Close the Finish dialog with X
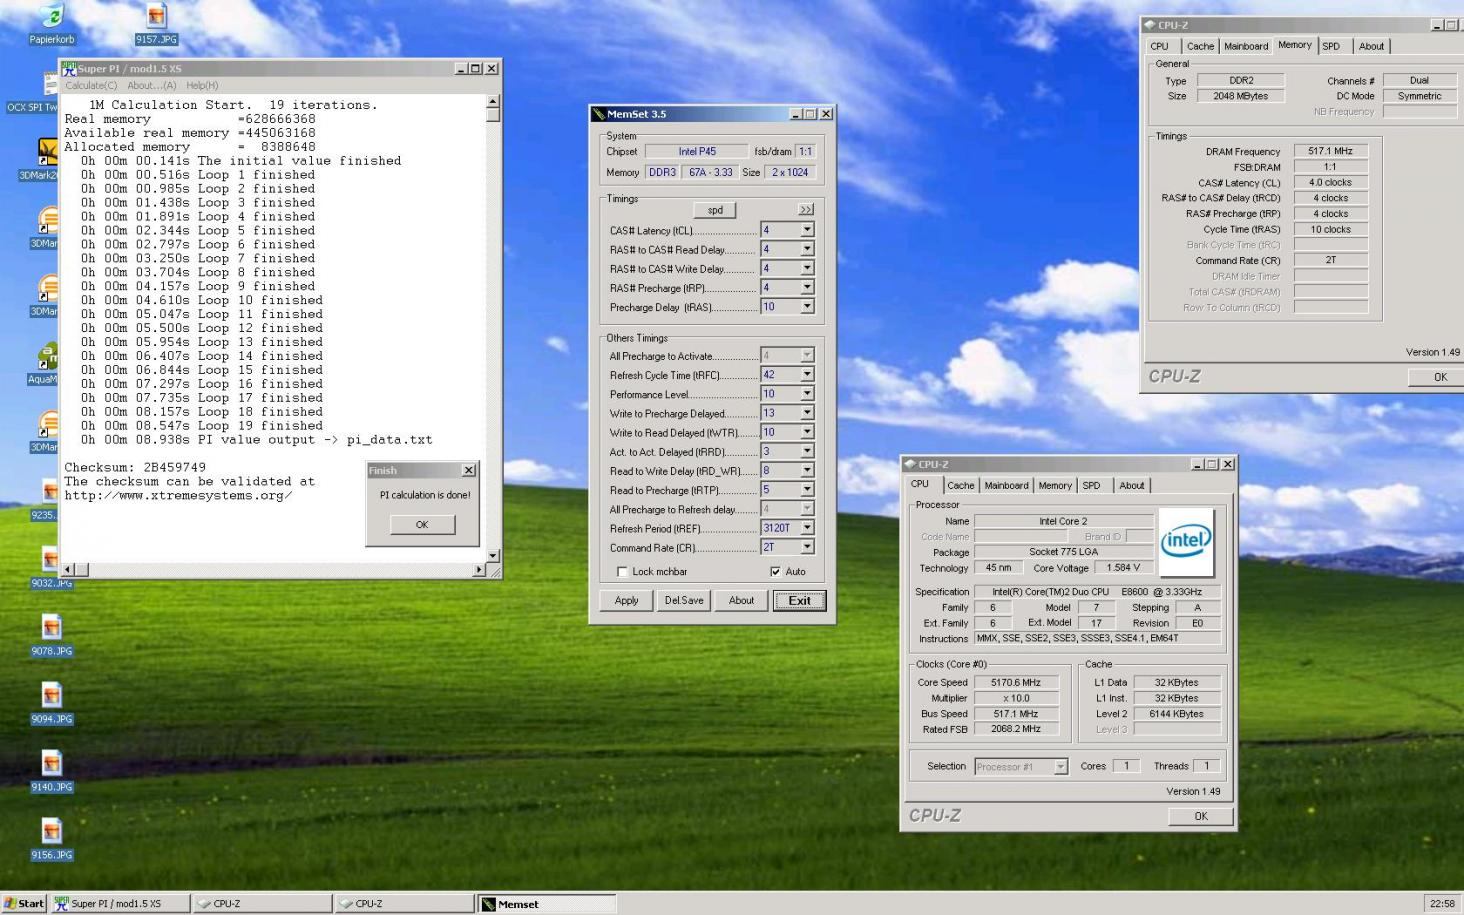The image size is (1464, 915). [x=468, y=470]
